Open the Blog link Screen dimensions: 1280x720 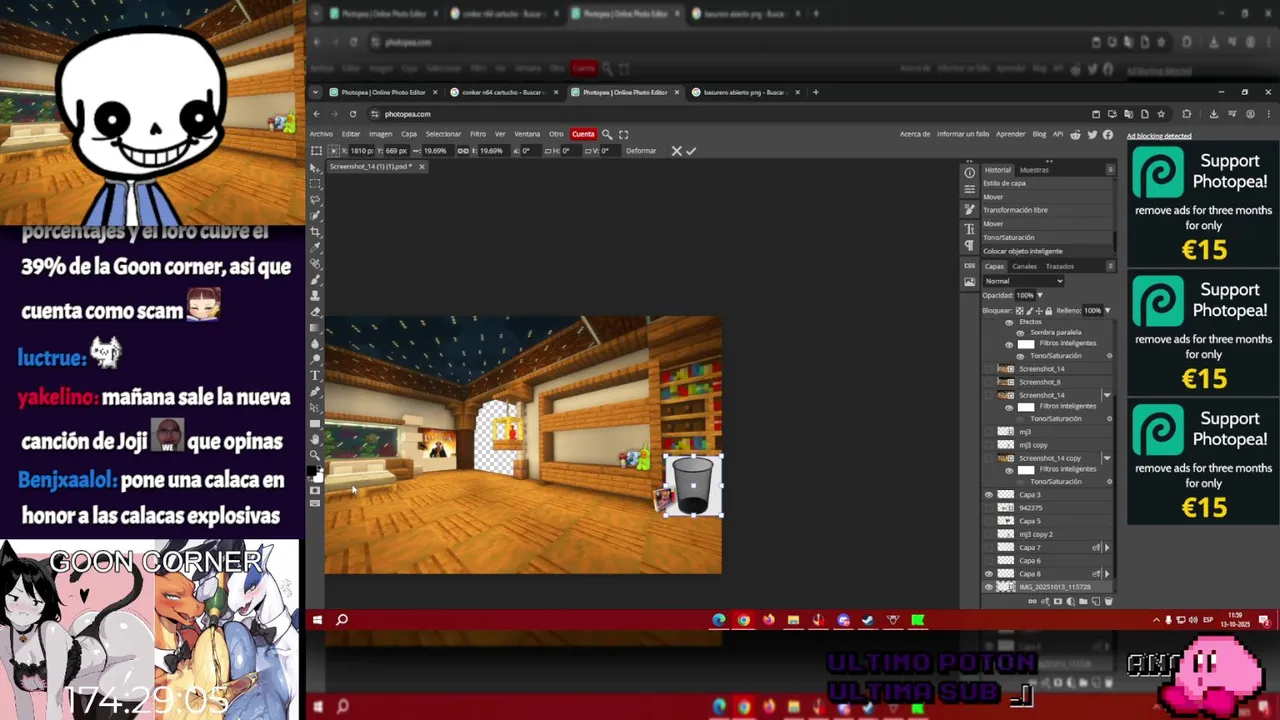click(1039, 134)
